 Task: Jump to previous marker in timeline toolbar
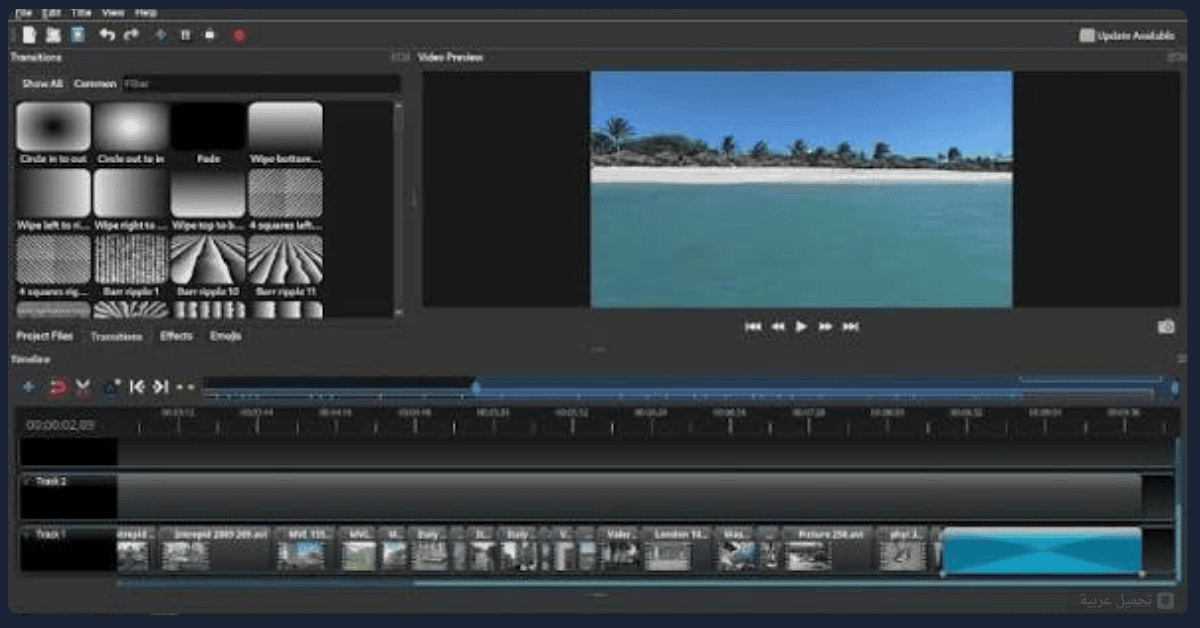(137, 386)
